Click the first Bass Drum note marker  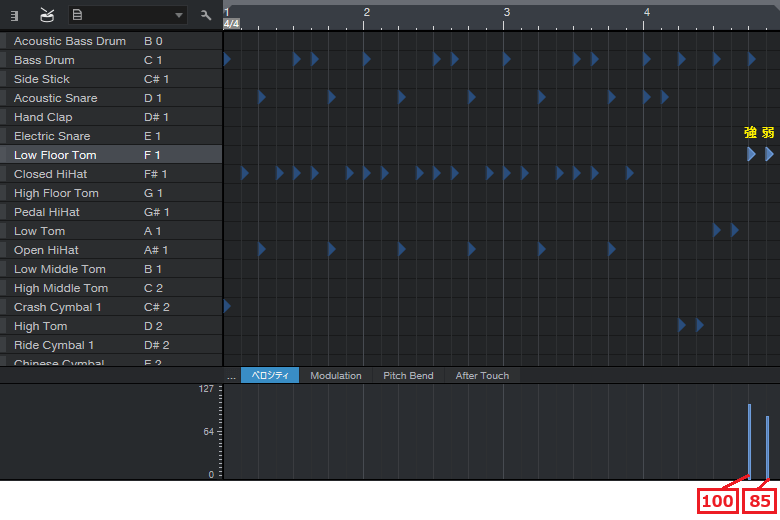tap(227, 59)
